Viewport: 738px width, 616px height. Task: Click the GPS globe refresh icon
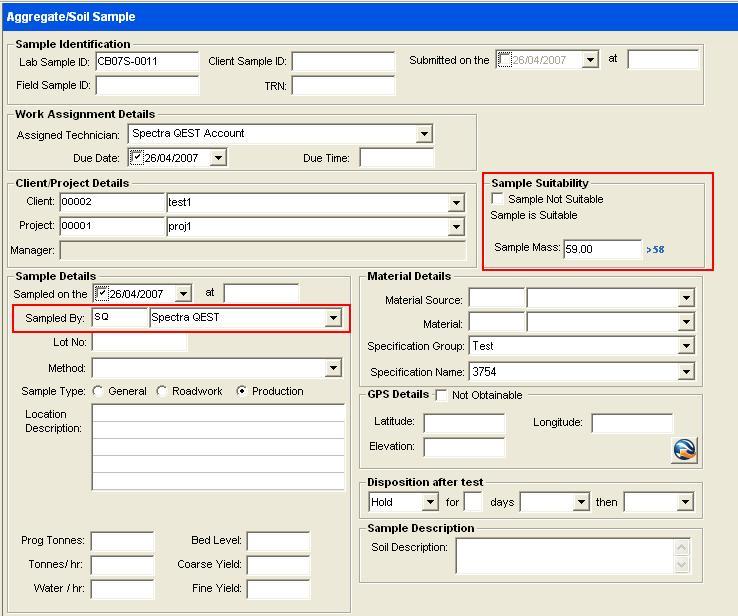pos(684,450)
